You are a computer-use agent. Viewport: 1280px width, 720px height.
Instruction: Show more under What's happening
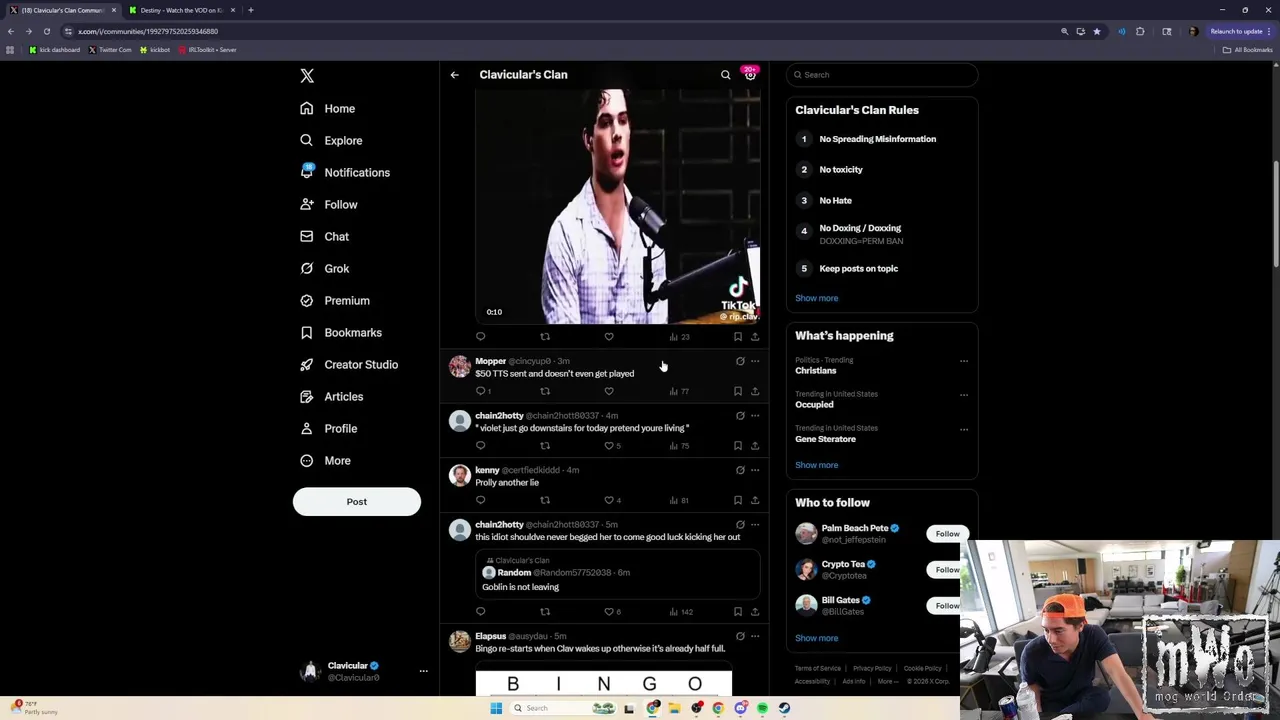pyautogui.click(x=817, y=465)
